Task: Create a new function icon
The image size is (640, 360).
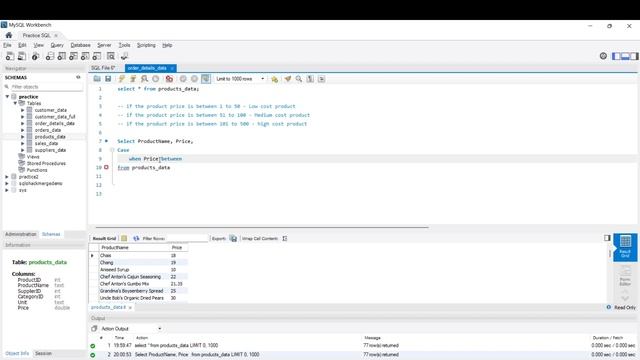Action: (97, 56)
